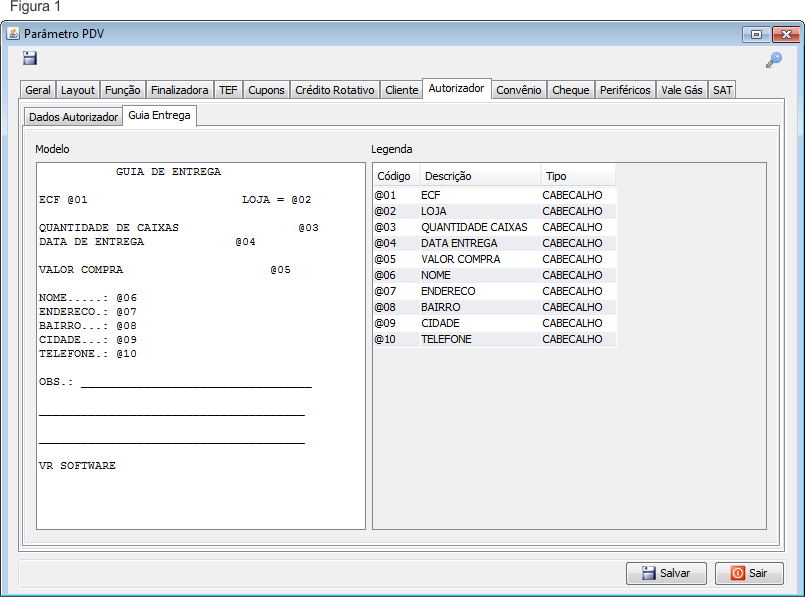Screen dimensions: 805x597
Task: Open the Cupons tab
Action: coord(266,90)
